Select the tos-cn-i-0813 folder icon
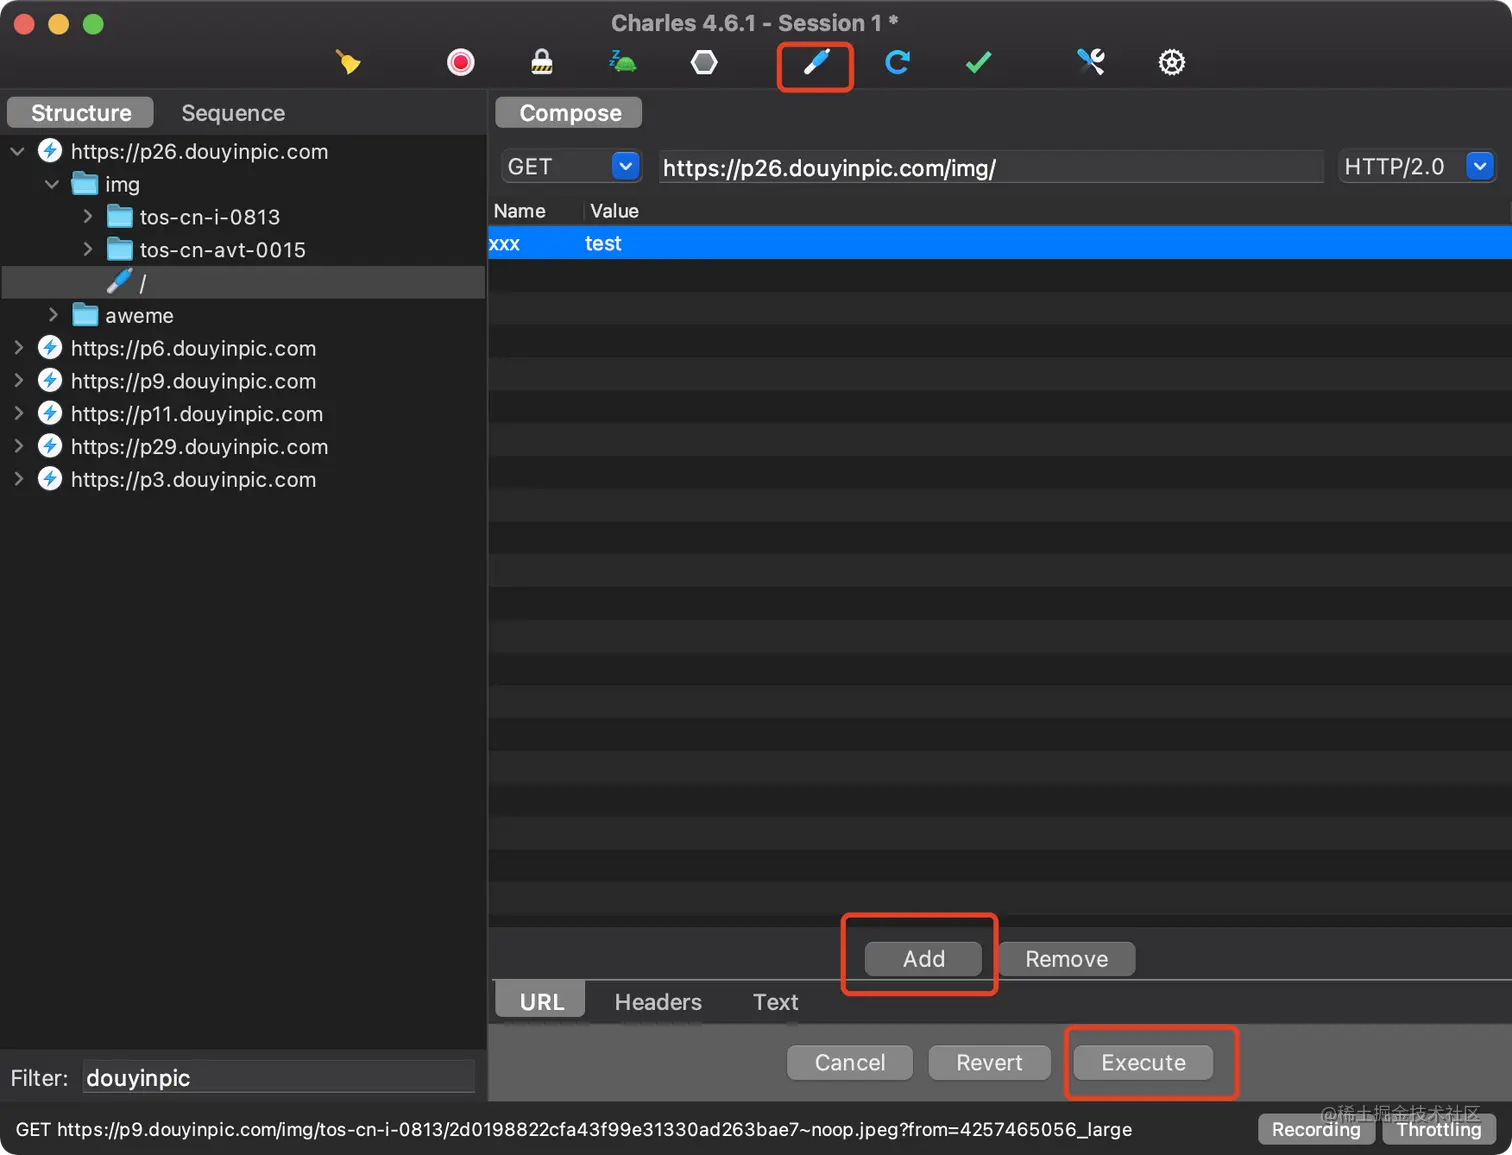 [120, 217]
